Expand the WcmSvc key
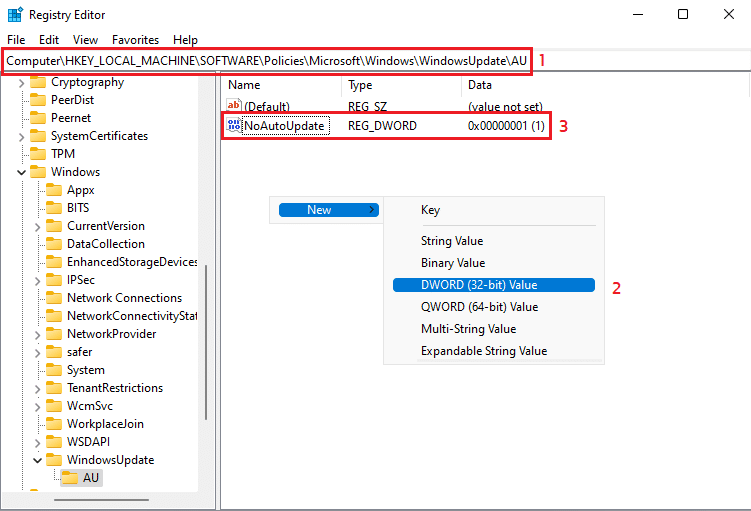Screen dimensions: 751x511 pos(37,407)
